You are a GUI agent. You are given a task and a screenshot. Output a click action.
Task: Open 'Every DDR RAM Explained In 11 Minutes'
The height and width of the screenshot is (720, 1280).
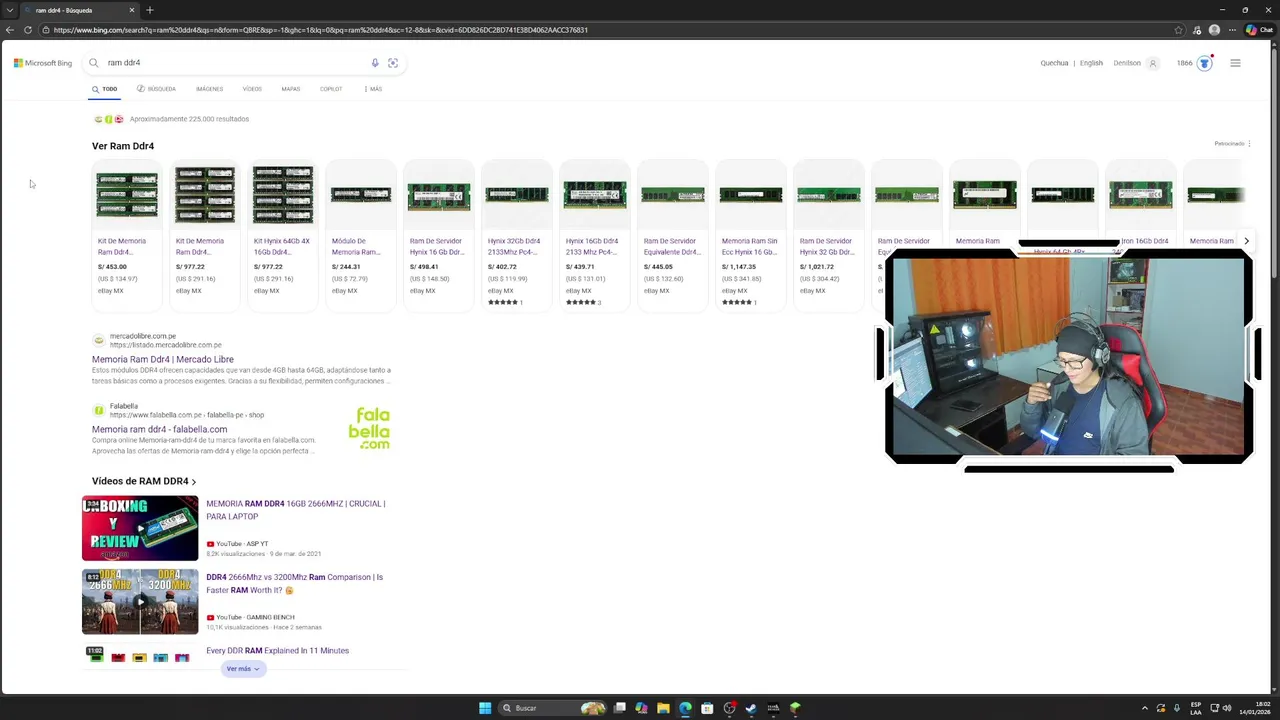coord(277,651)
